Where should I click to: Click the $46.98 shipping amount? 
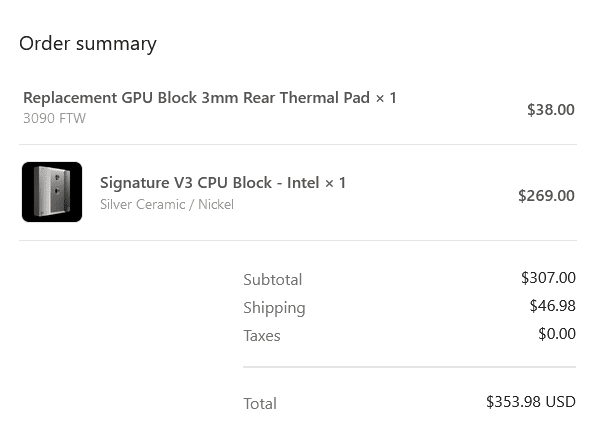pyautogui.click(x=553, y=306)
